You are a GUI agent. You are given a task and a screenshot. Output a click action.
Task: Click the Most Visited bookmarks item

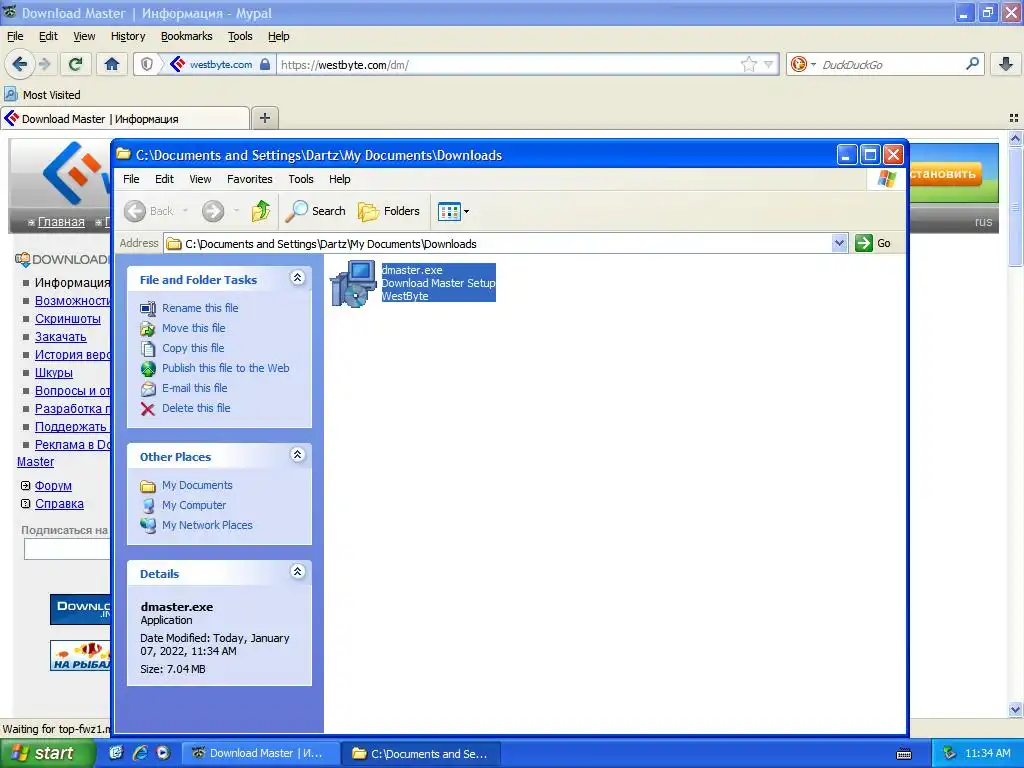coord(42,95)
